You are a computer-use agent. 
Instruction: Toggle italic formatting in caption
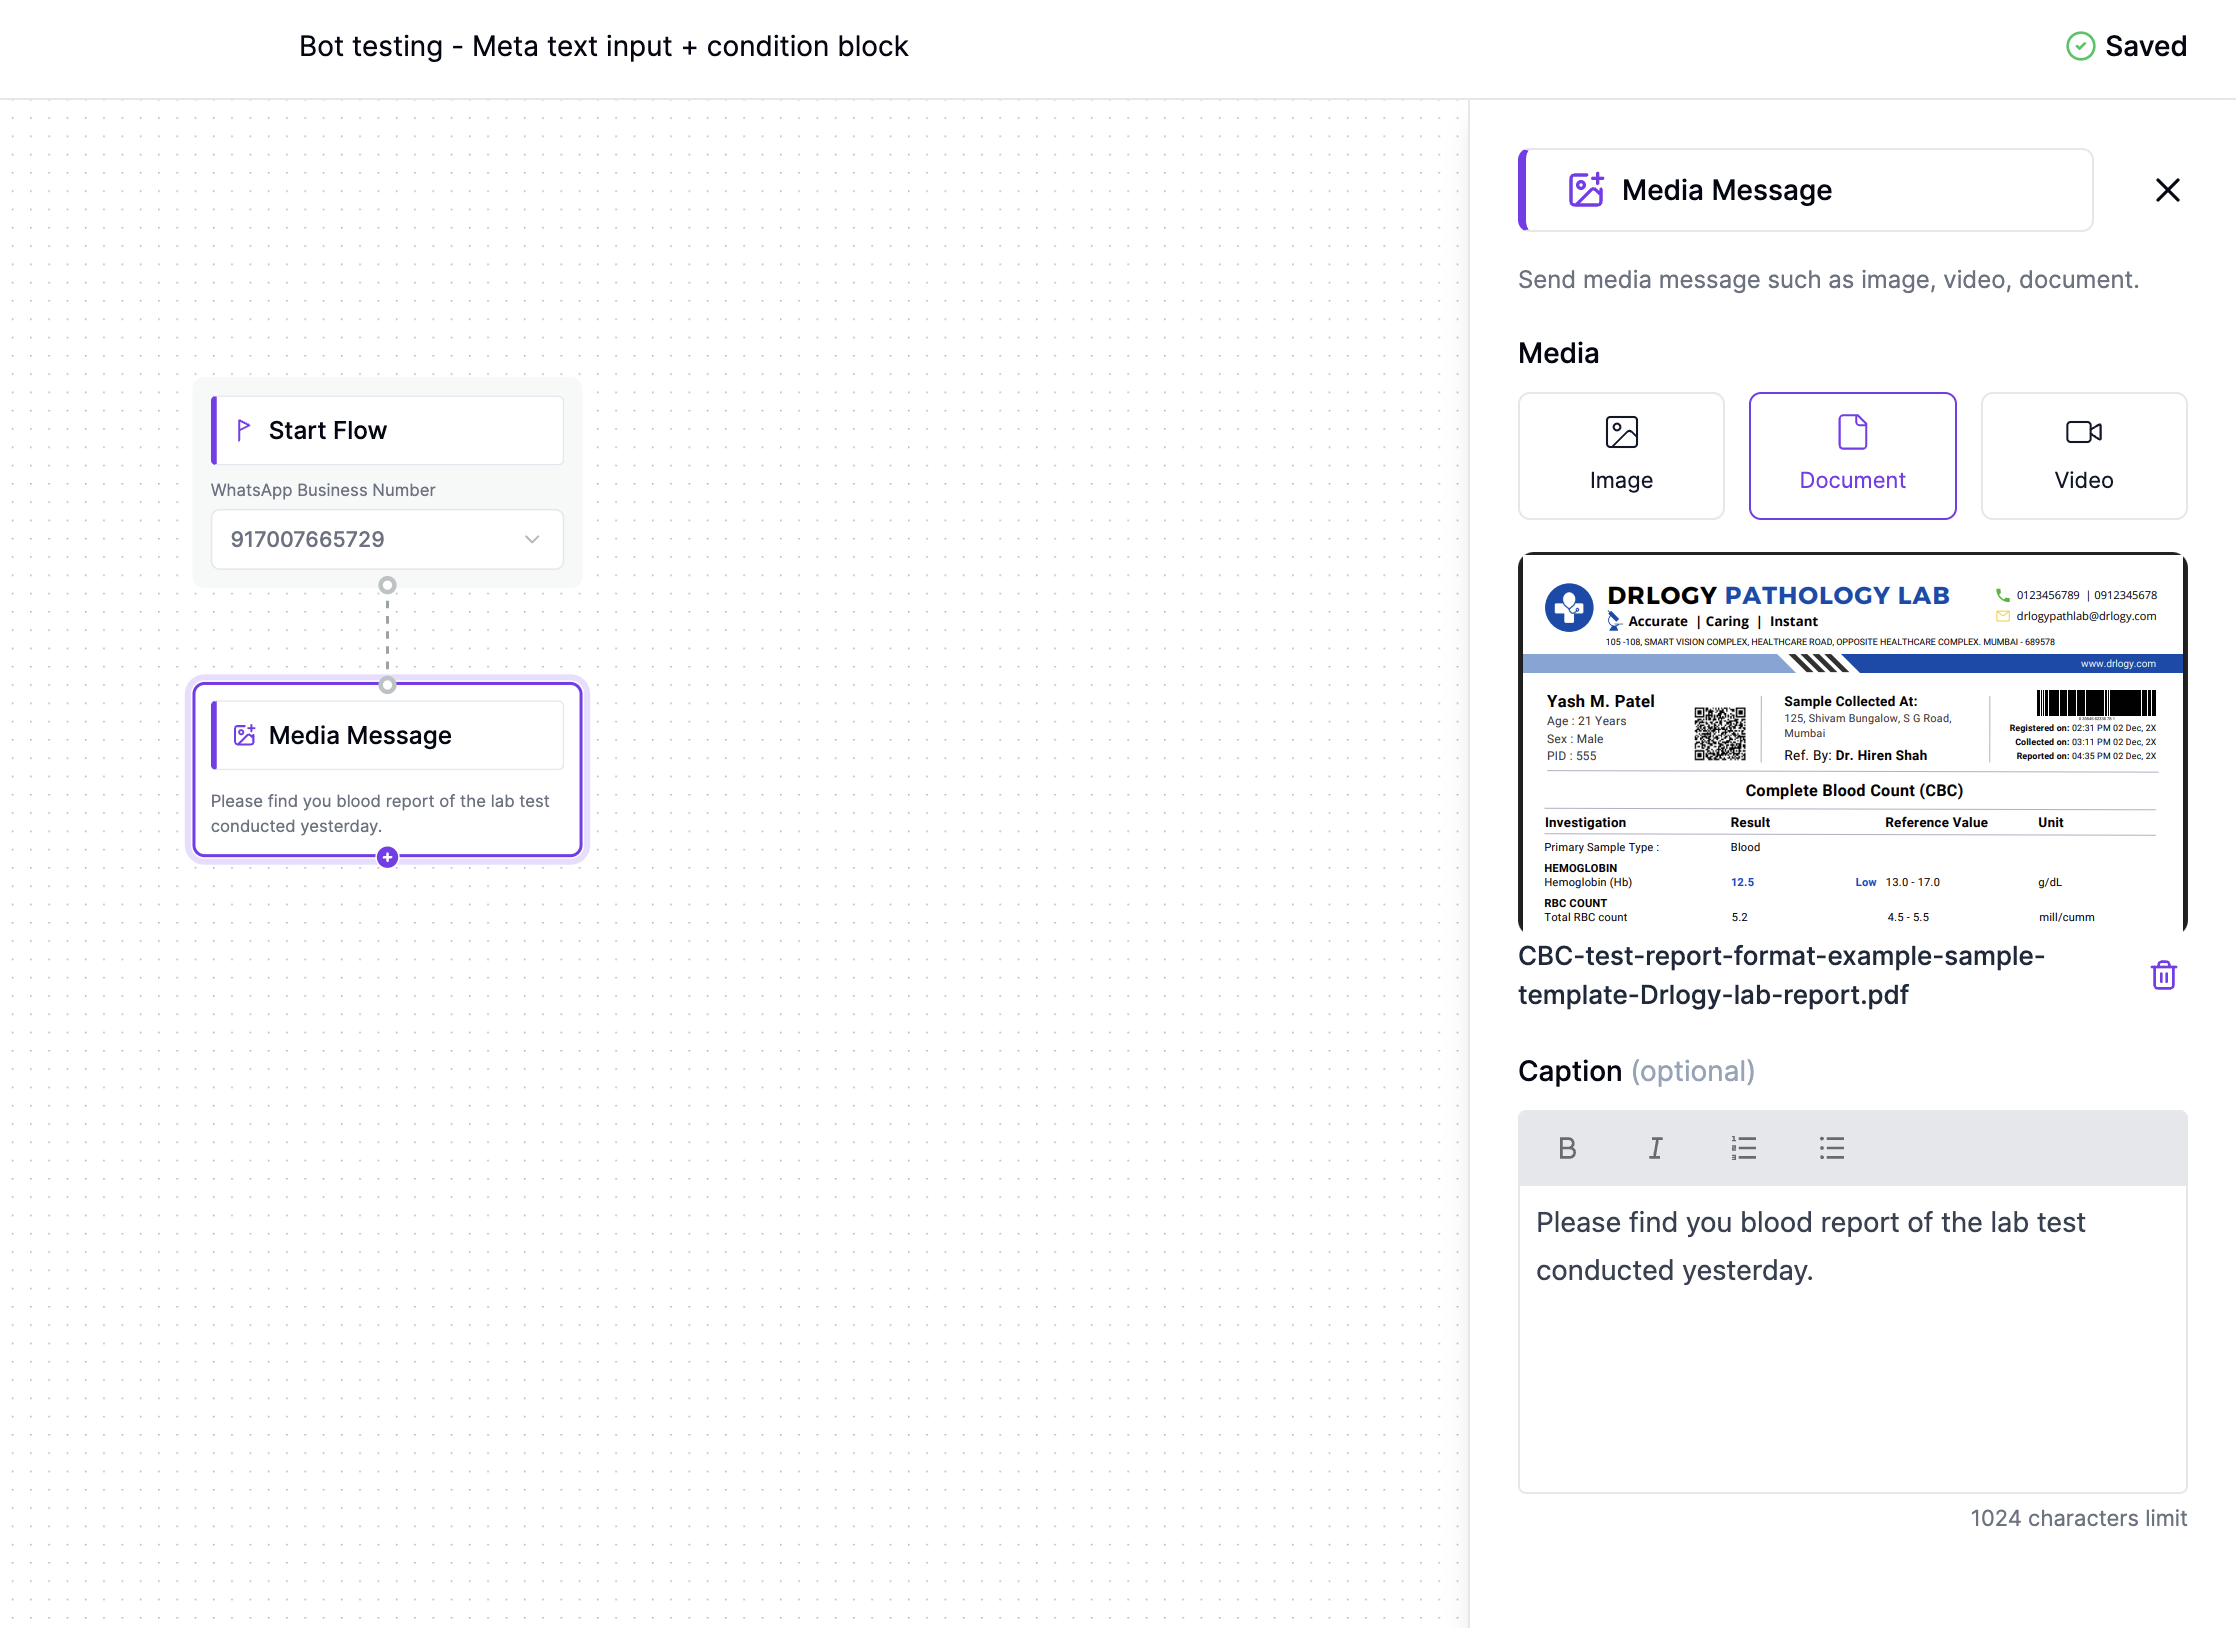click(x=1655, y=1148)
